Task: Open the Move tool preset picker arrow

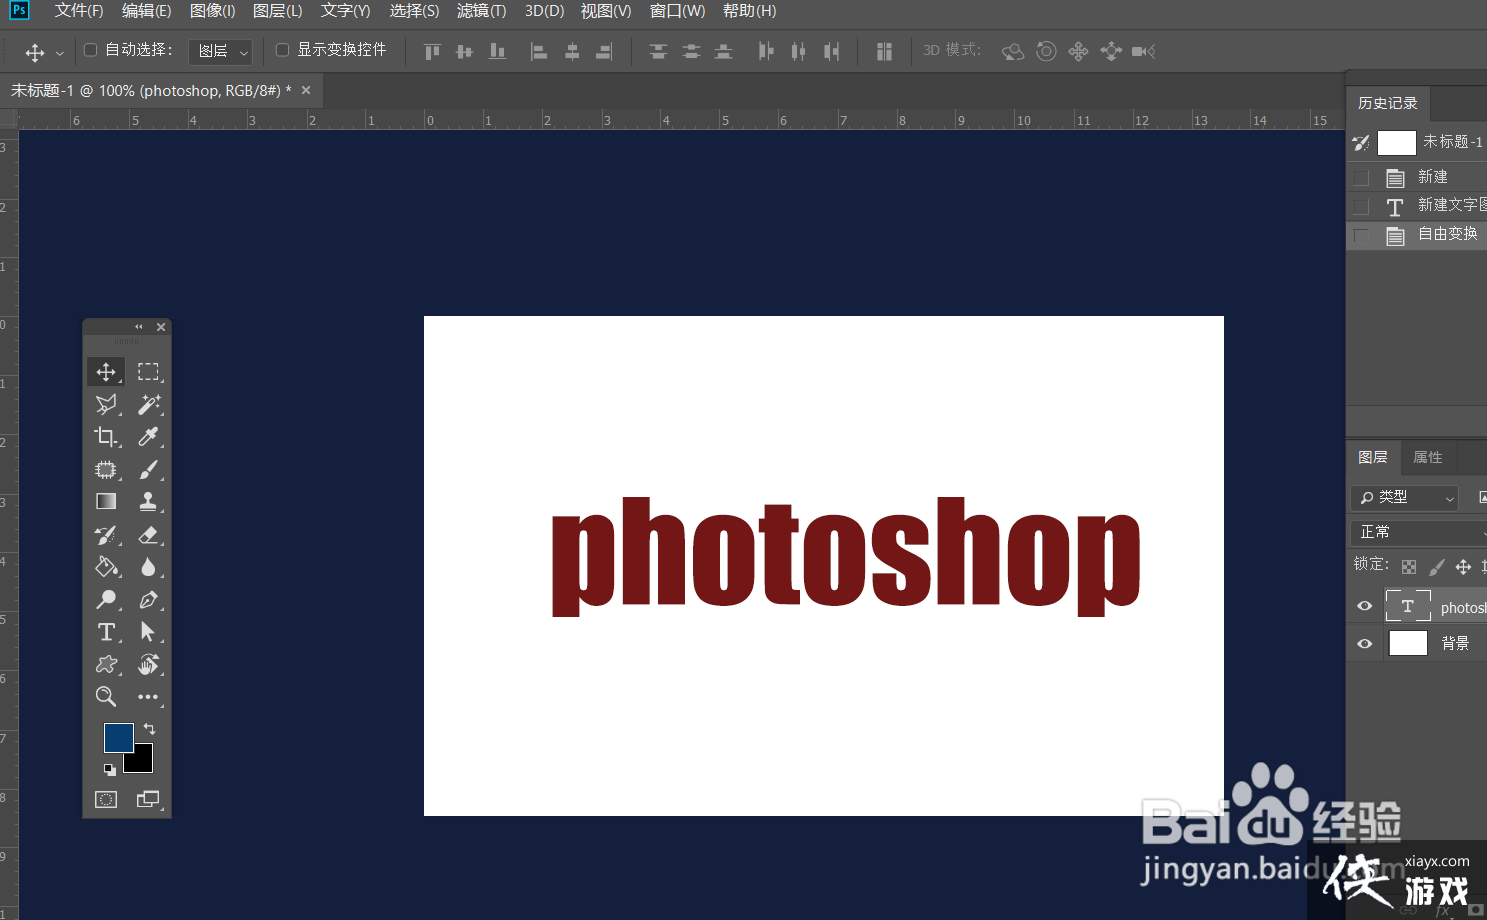Action: pos(60,52)
